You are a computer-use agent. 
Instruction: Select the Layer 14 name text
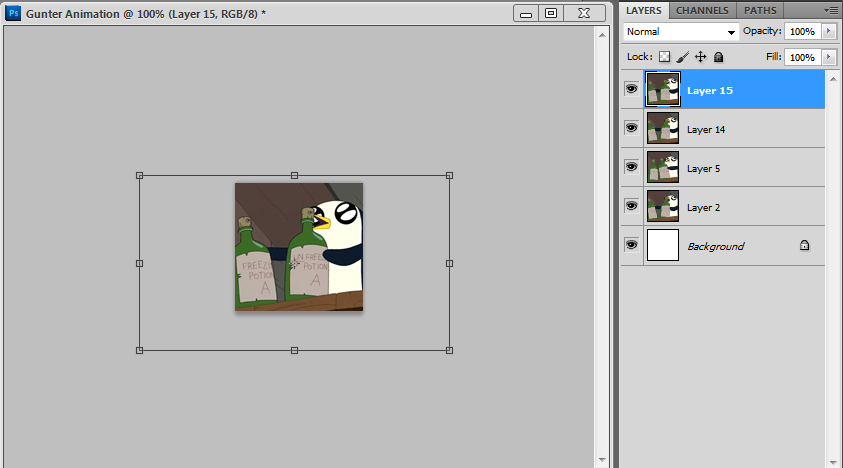click(x=706, y=130)
